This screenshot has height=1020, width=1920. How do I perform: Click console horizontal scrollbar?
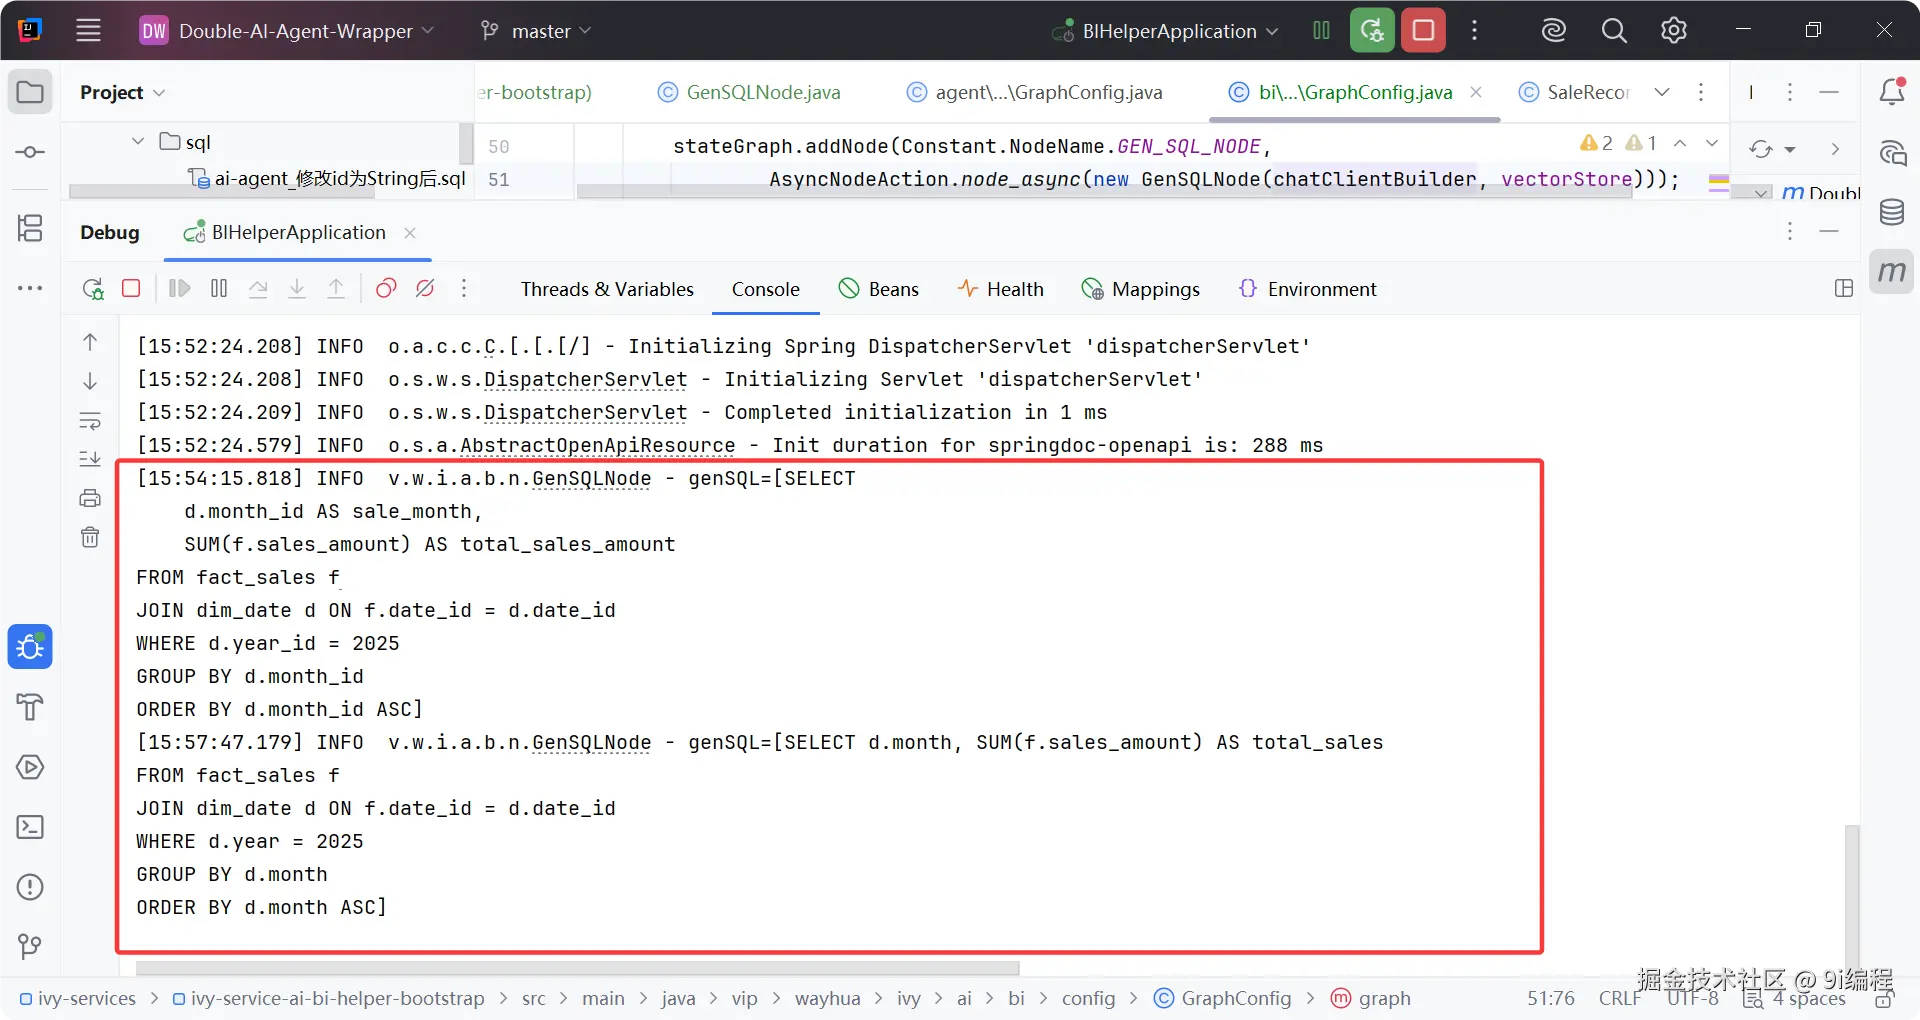577,968
